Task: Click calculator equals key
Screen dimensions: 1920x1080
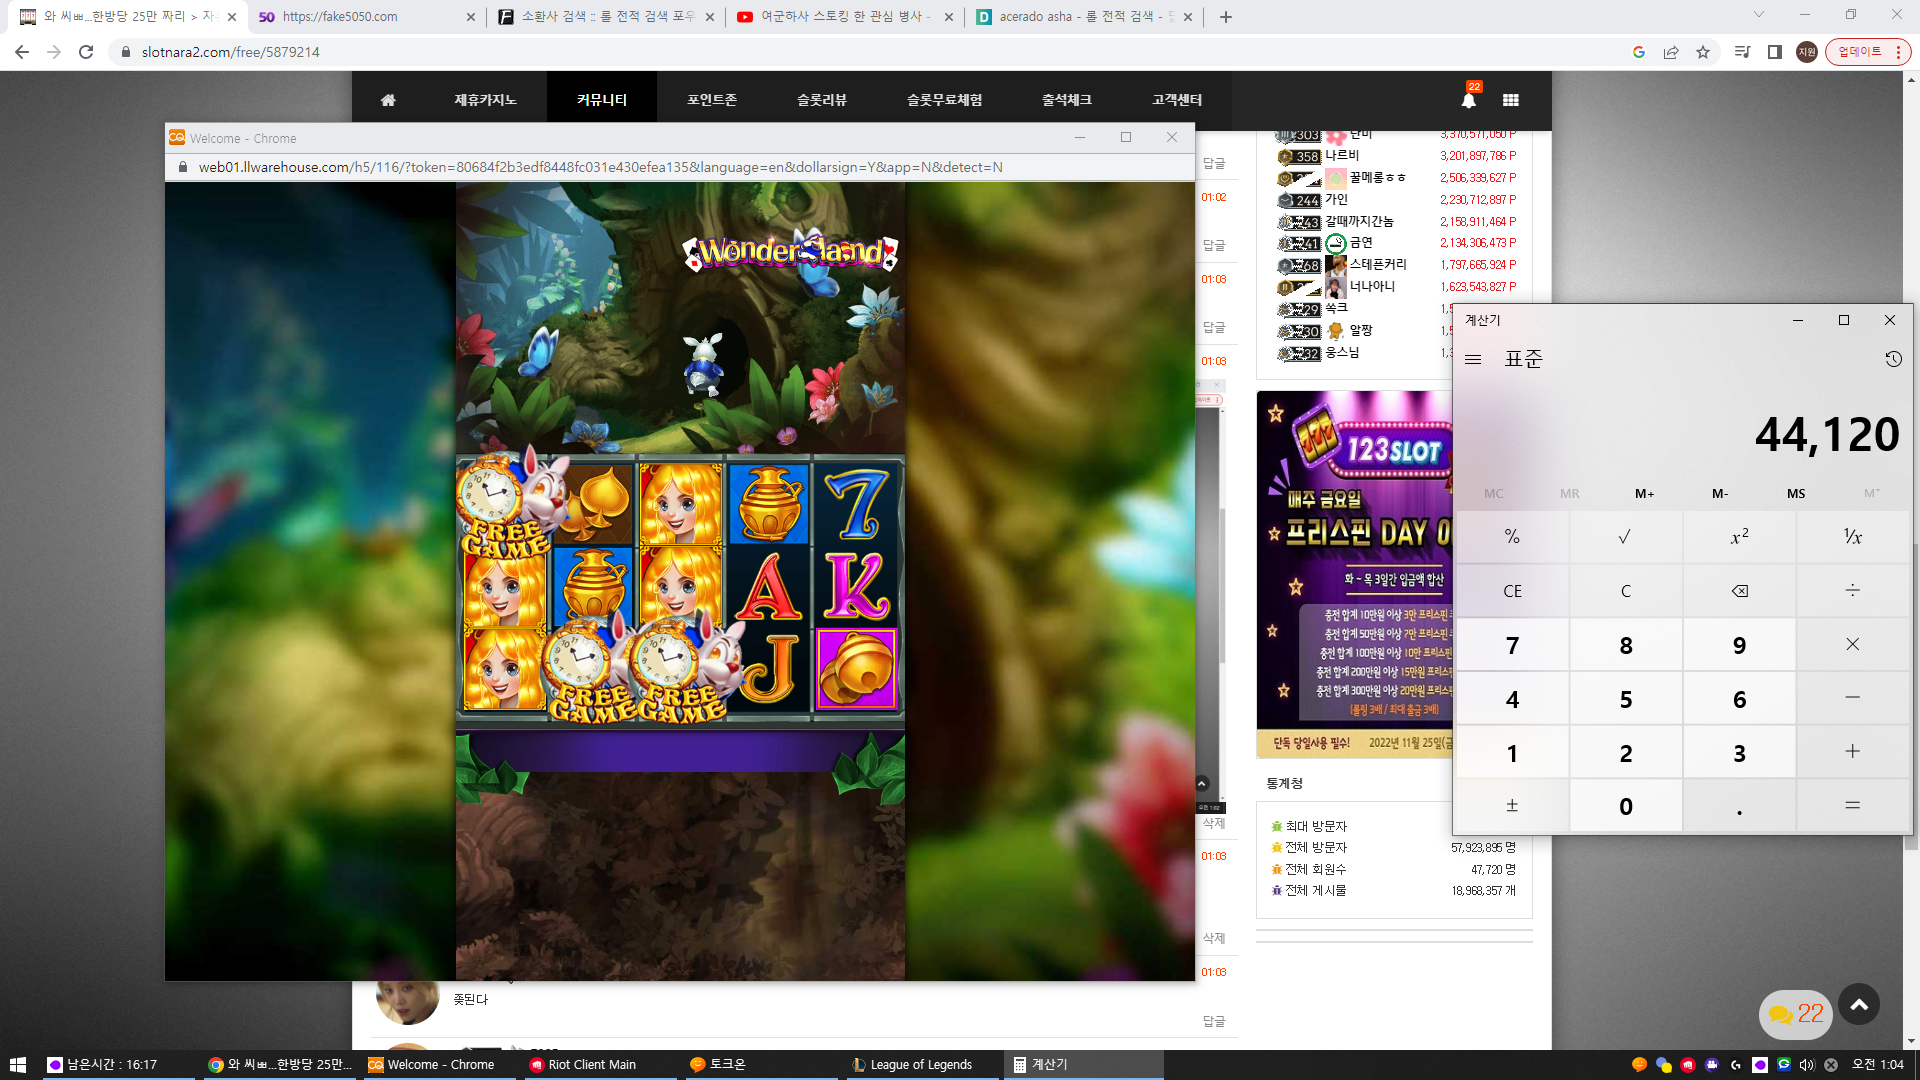Action: click(1853, 806)
